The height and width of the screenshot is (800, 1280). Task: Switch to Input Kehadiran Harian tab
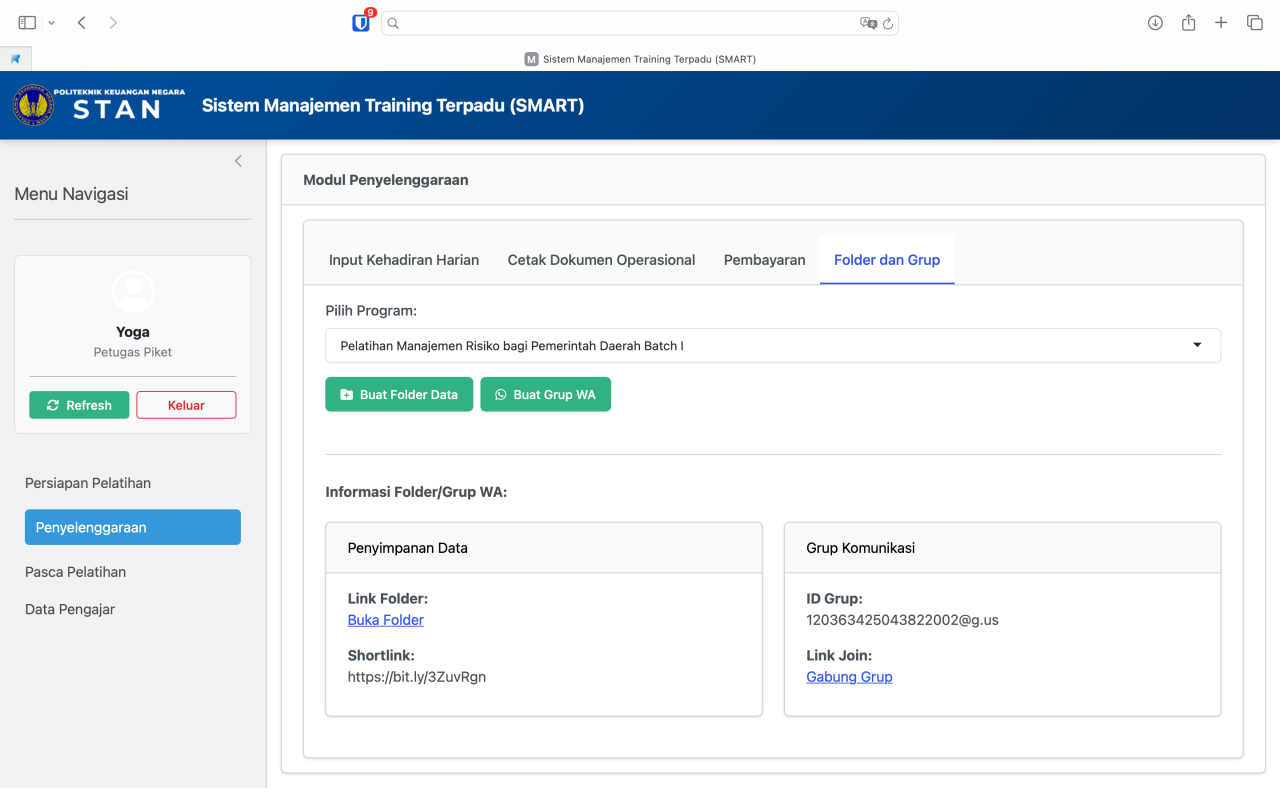[x=404, y=260]
